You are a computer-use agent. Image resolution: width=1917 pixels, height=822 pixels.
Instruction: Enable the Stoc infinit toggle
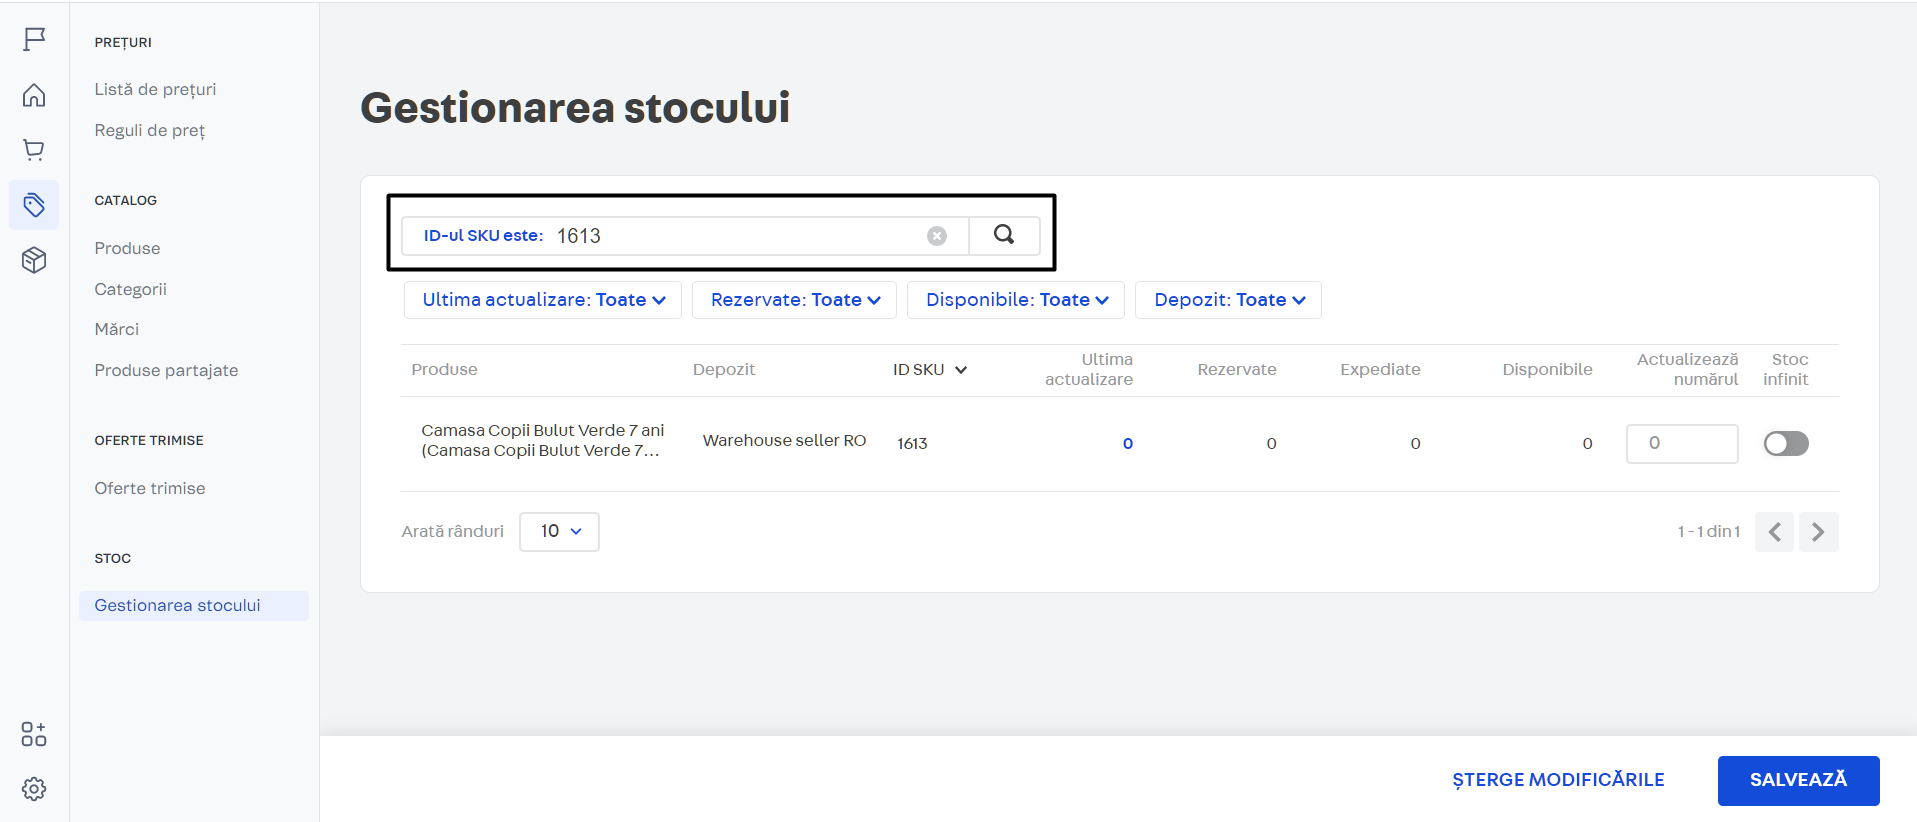[1786, 443]
